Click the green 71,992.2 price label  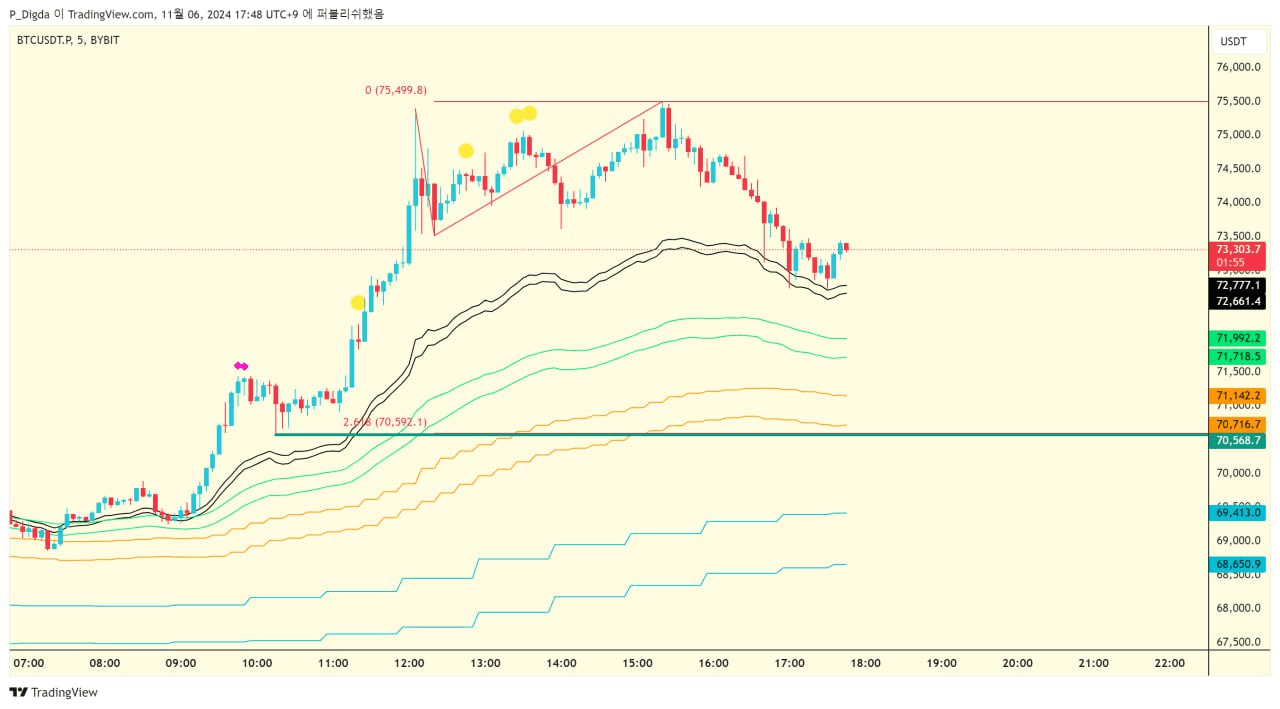(x=1239, y=338)
